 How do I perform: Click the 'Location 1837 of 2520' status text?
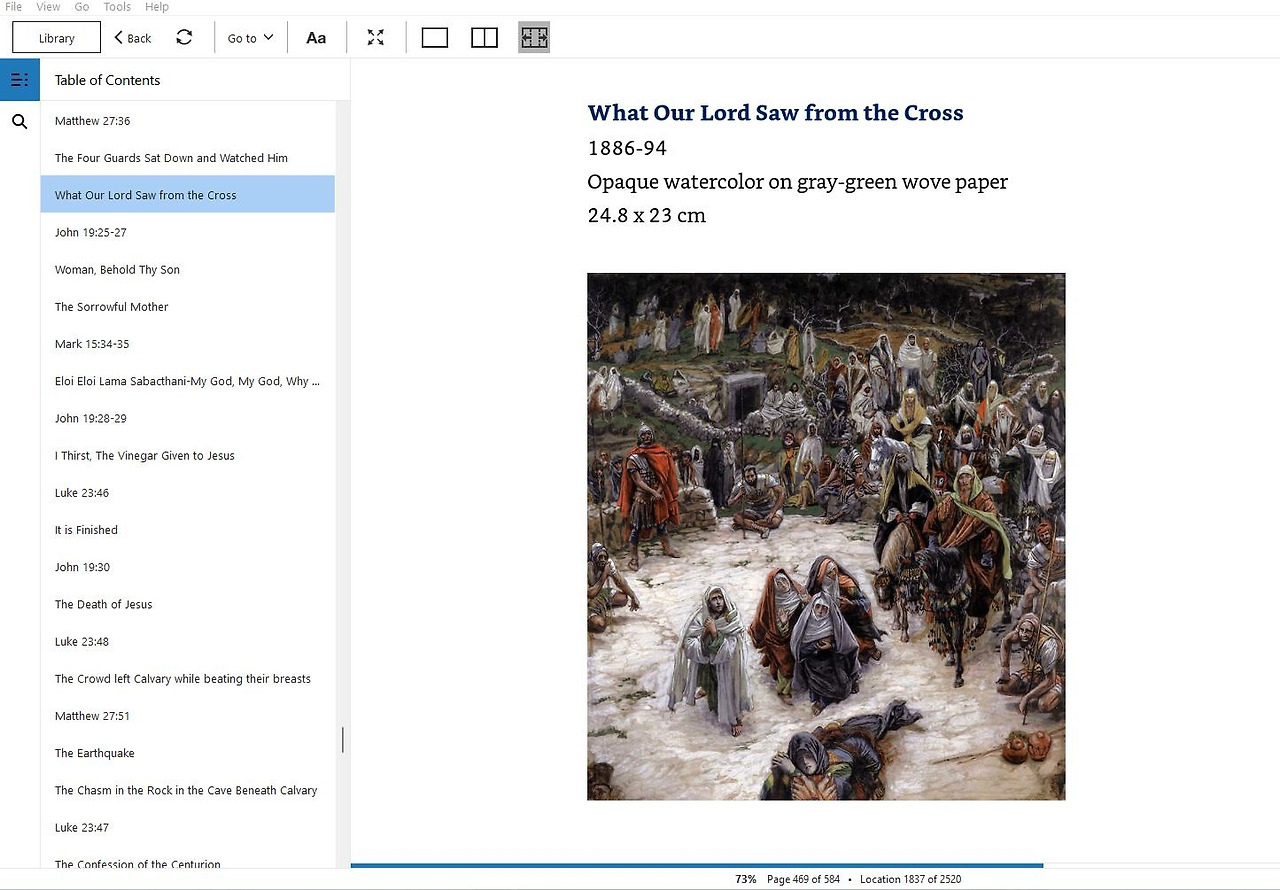[910, 879]
